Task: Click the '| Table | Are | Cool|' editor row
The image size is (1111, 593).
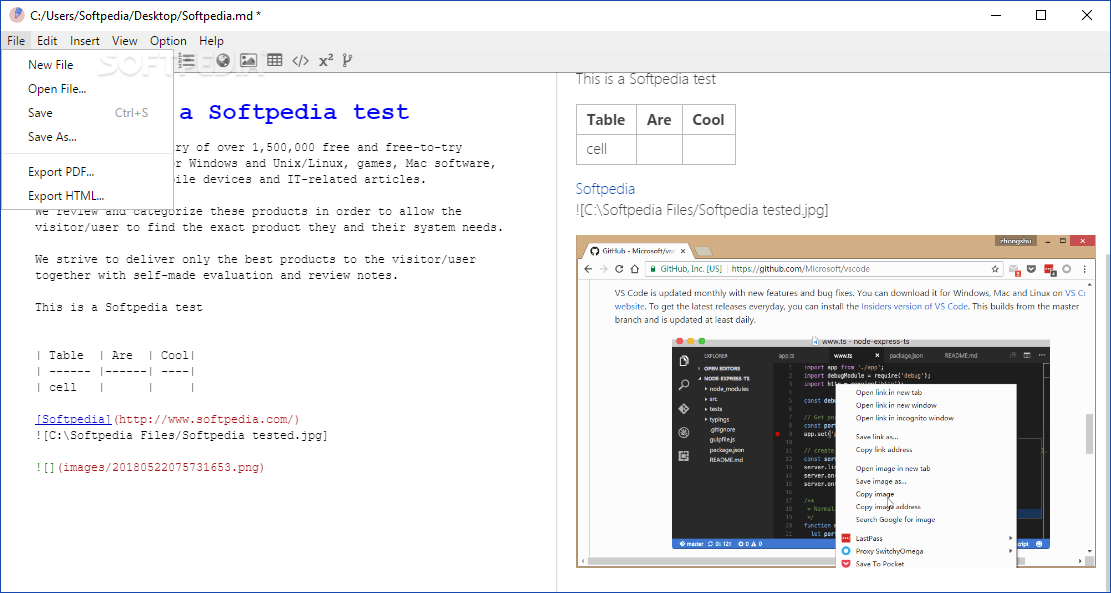Action: pos(115,356)
